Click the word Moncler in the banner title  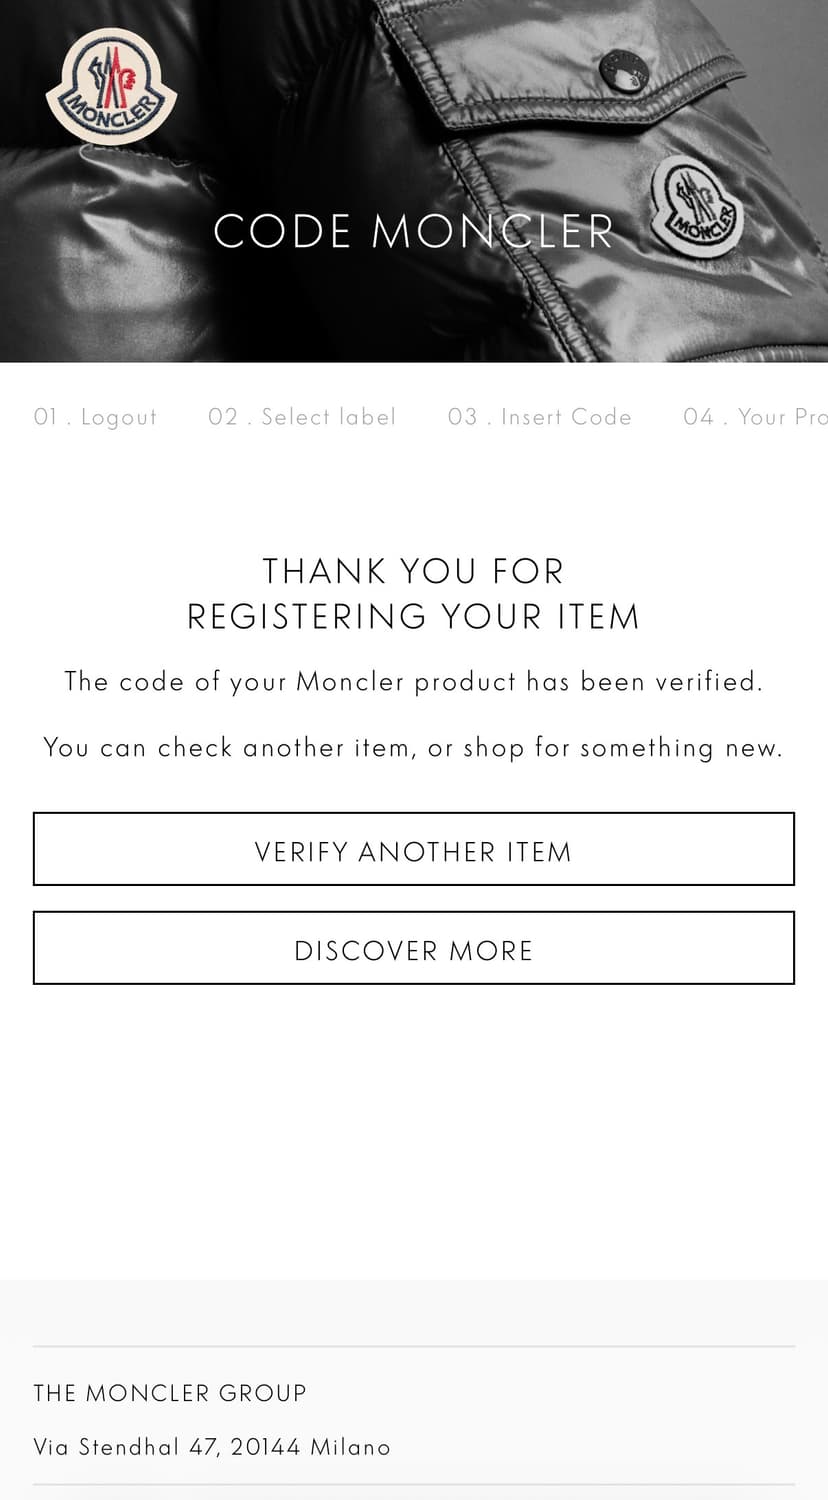tap(493, 232)
